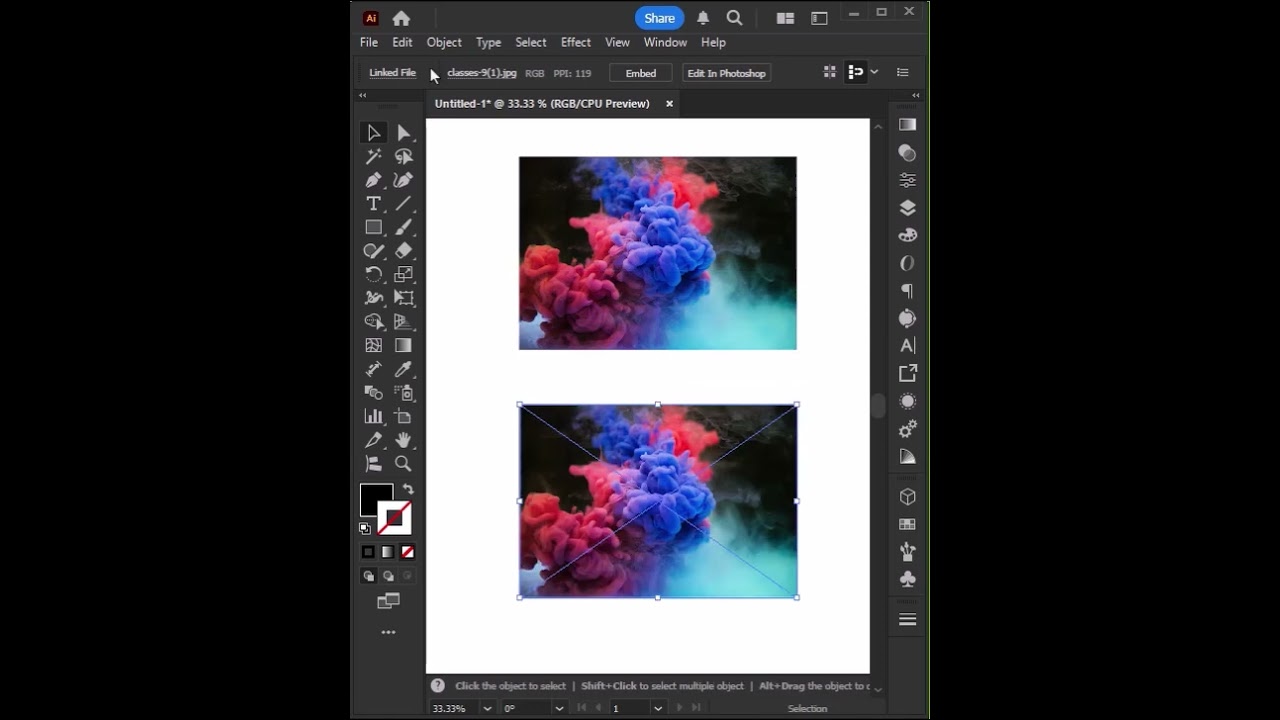The width and height of the screenshot is (1280, 720).
Task: Click the Linked File link
Action: click(392, 73)
